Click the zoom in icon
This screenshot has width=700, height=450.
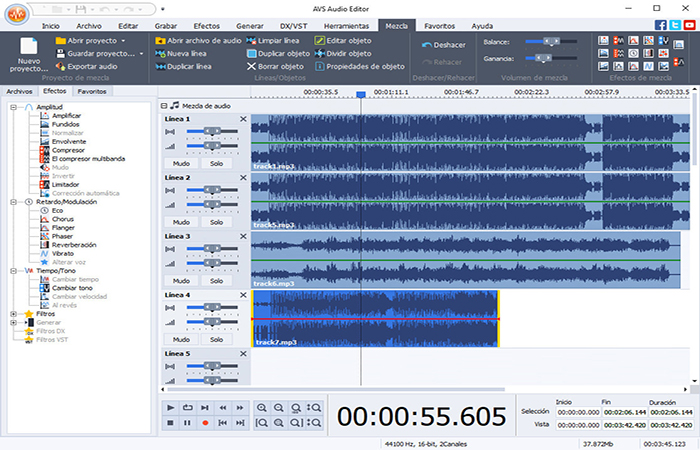click(x=262, y=408)
